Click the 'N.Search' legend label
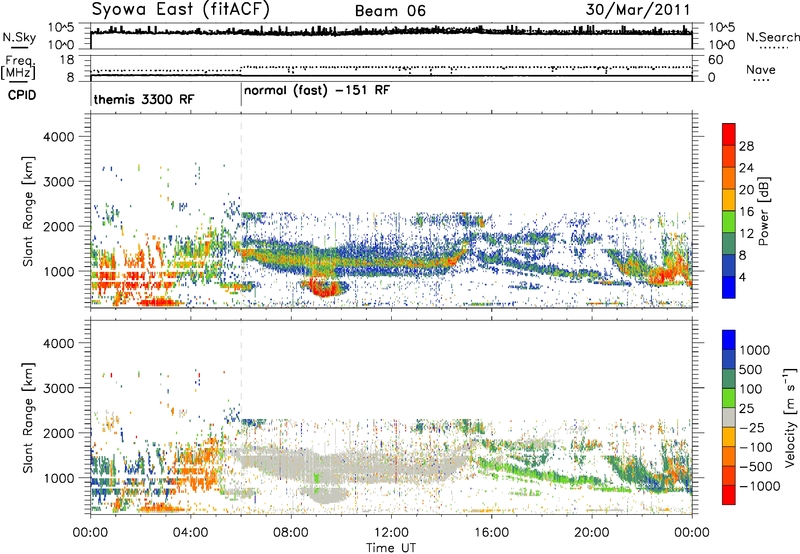Image resolution: width=800 pixels, height=554 pixels. coord(772,37)
